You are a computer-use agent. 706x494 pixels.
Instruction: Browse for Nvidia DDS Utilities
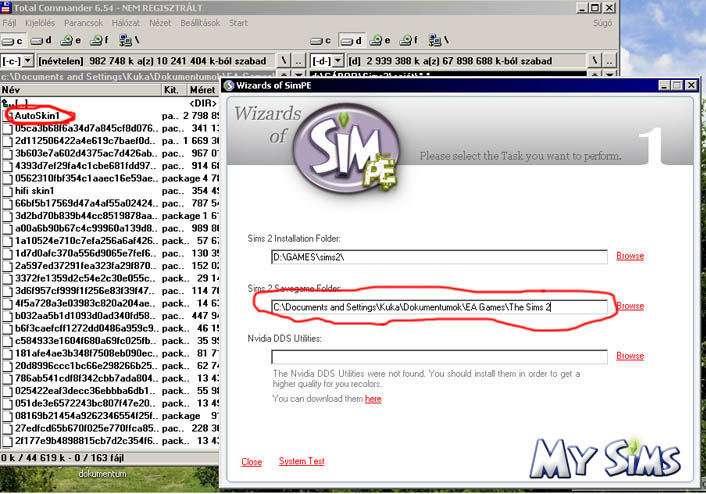pos(630,356)
